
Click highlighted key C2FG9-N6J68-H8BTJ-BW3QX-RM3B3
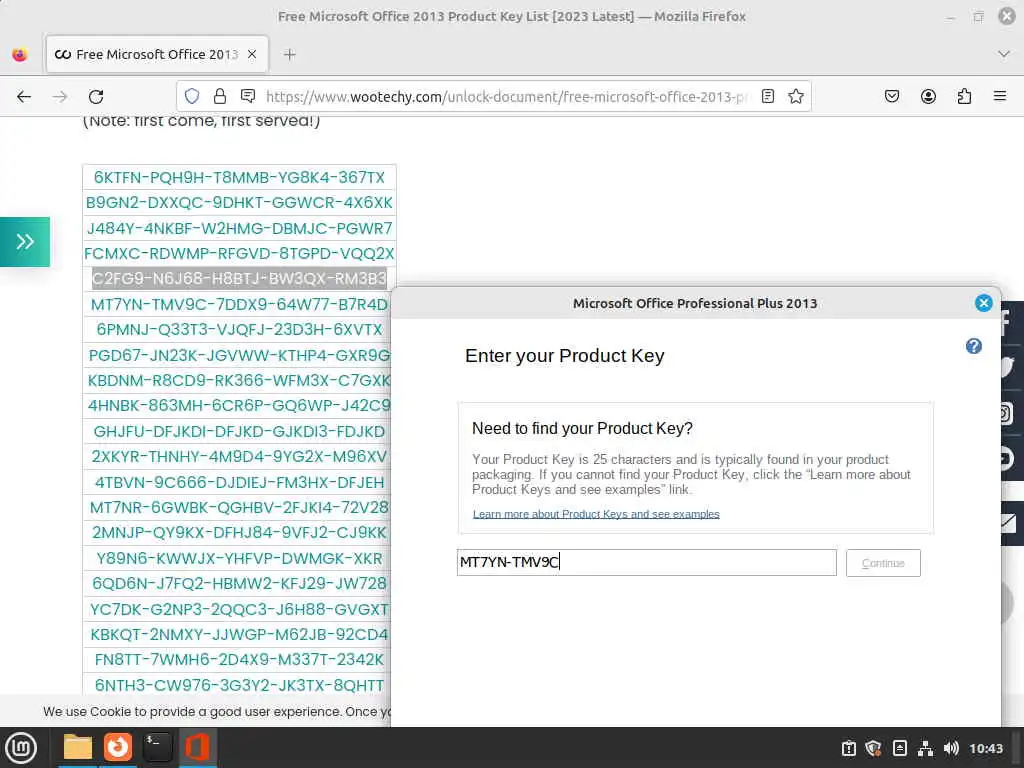(239, 279)
